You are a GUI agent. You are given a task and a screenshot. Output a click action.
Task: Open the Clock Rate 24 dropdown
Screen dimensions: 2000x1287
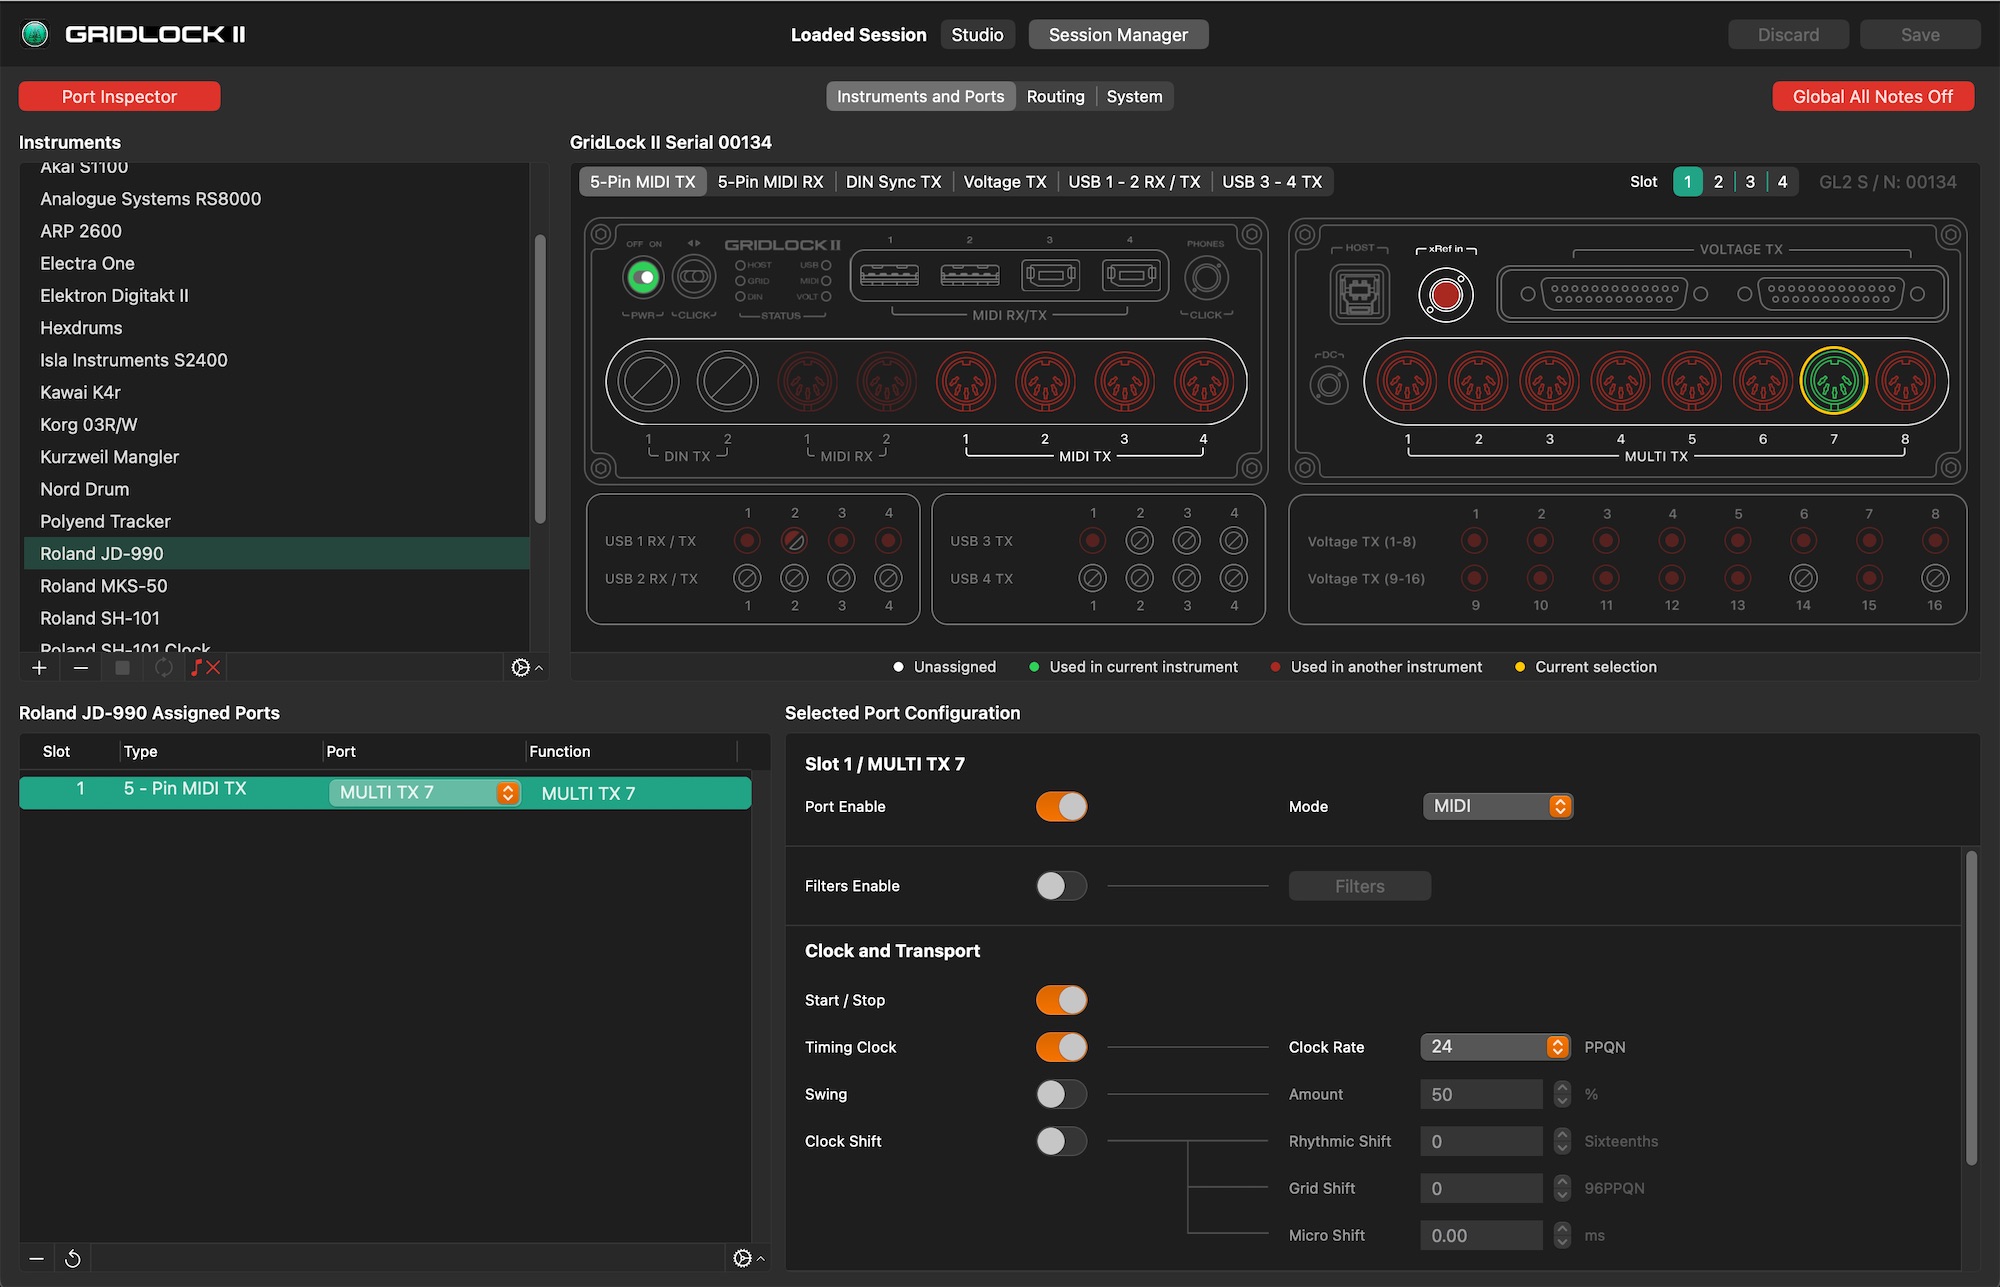[x=1495, y=1047]
